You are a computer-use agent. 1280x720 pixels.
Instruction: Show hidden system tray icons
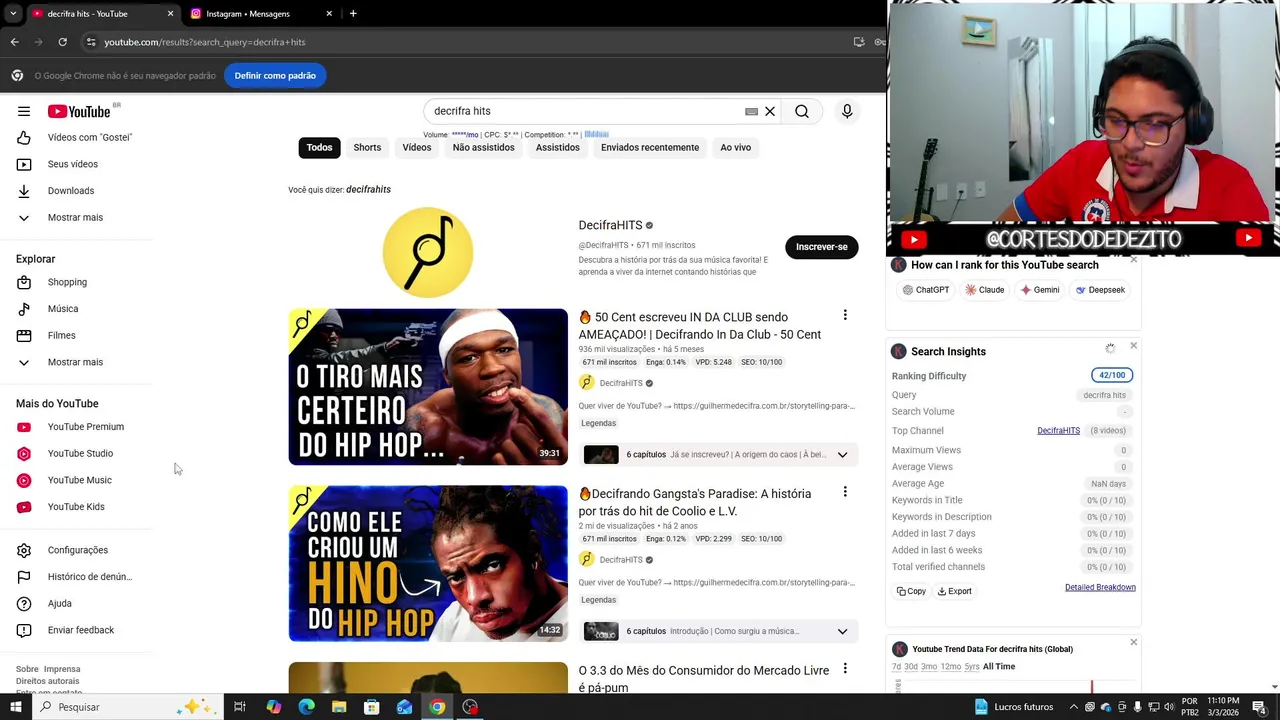click(x=1074, y=707)
